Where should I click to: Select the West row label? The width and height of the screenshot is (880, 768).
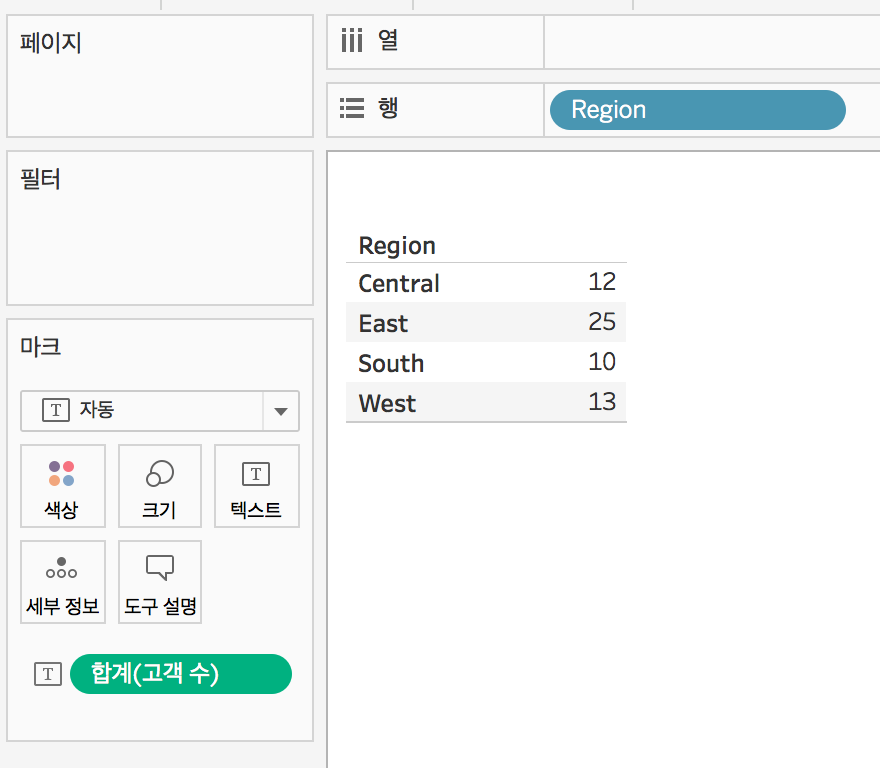pos(387,404)
